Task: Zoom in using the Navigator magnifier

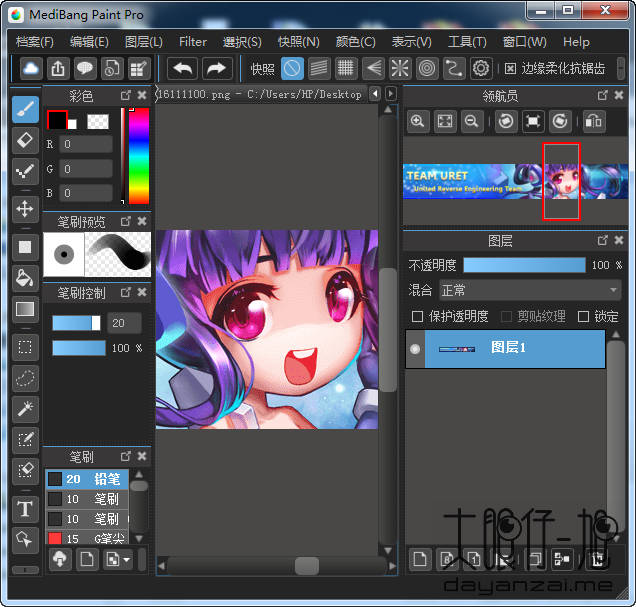Action: coord(418,121)
